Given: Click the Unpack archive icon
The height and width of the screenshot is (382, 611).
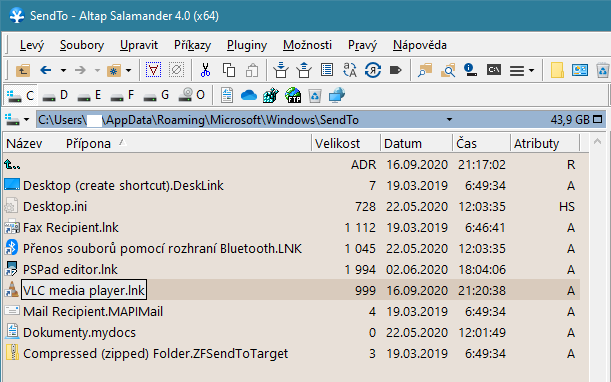Looking at the screenshot, I should [x=304, y=70].
